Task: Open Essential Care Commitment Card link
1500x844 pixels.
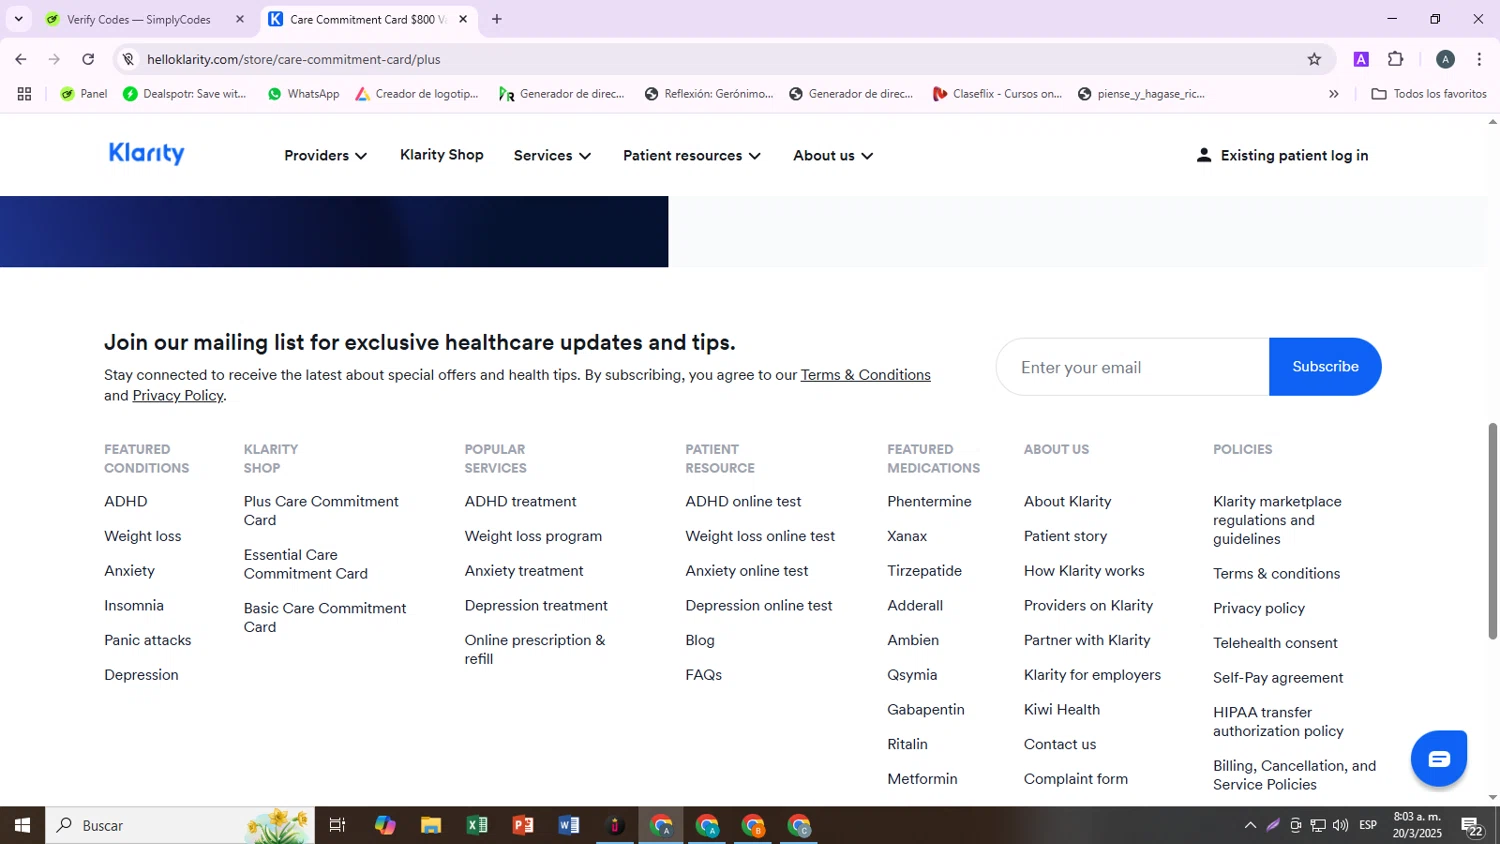Action: [x=306, y=564]
